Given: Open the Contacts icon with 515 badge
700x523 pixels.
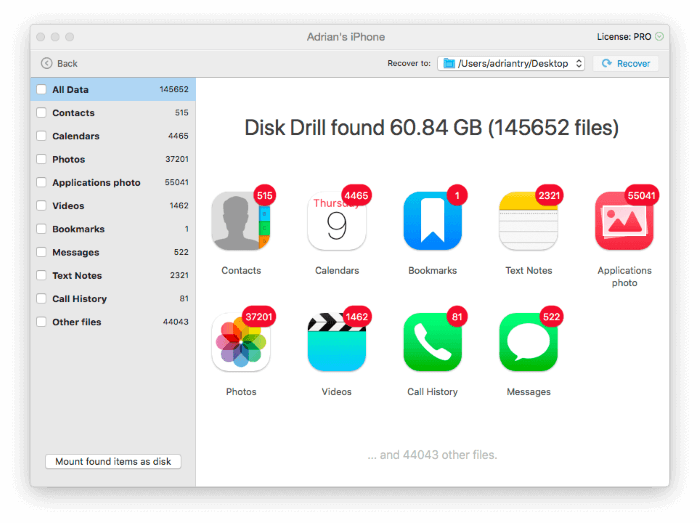Looking at the screenshot, I should tap(241, 220).
